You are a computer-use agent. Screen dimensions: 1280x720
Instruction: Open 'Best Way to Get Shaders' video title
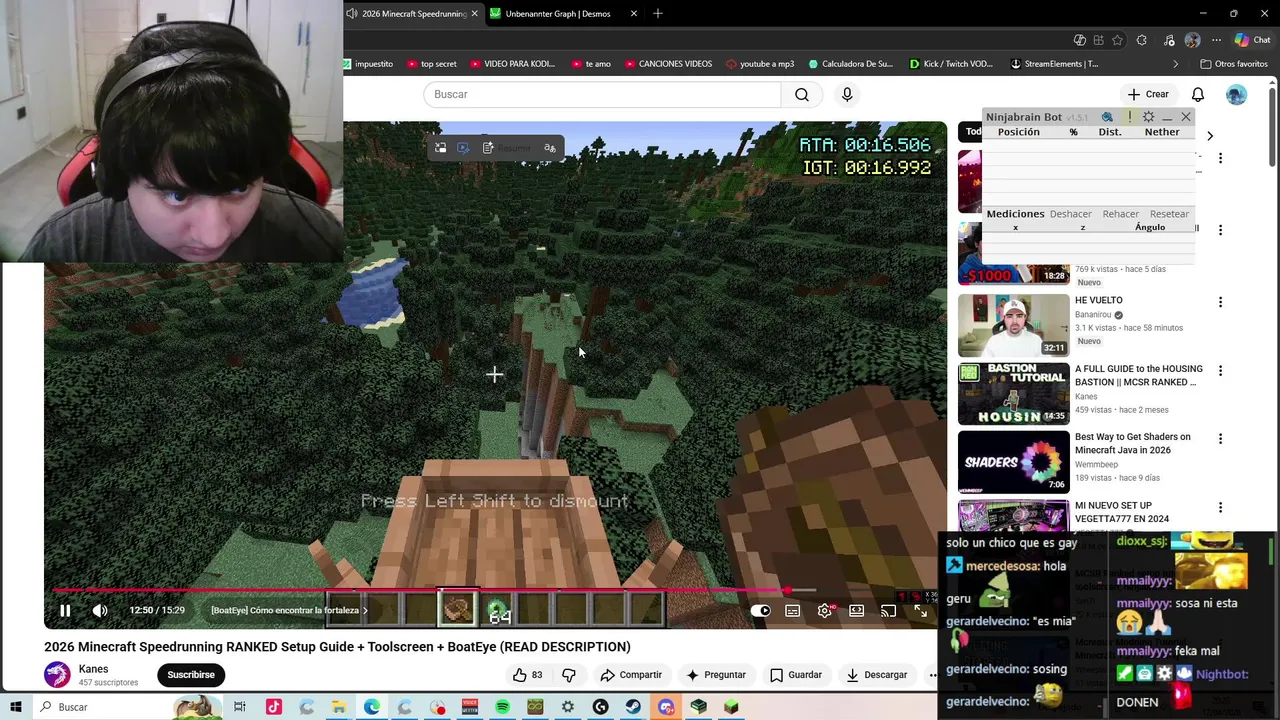(x=1132, y=443)
